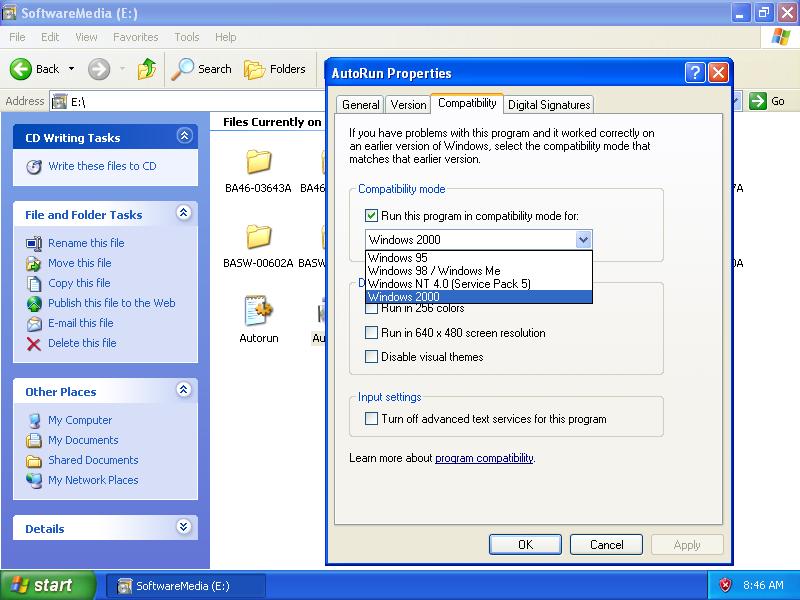Open the Favorites menu

pos(136,37)
